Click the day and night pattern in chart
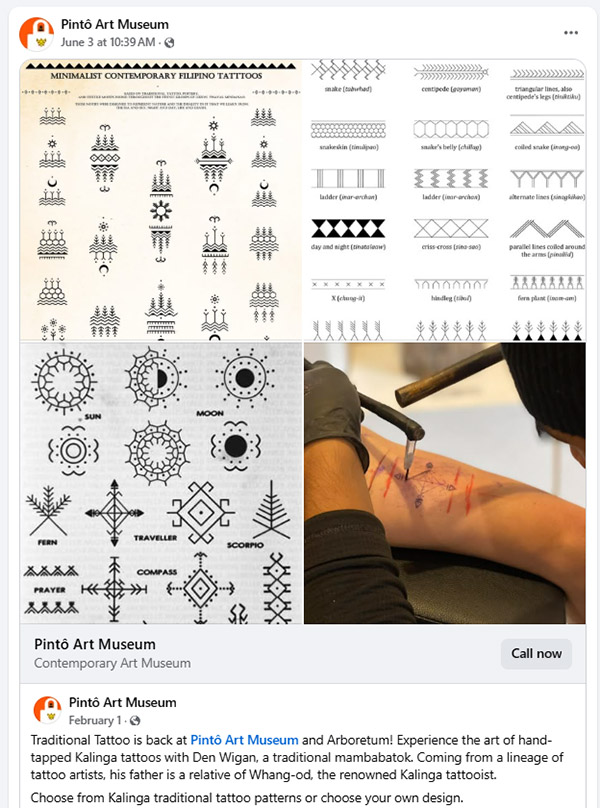Screen dimensions: 600x808 [x=348, y=228]
